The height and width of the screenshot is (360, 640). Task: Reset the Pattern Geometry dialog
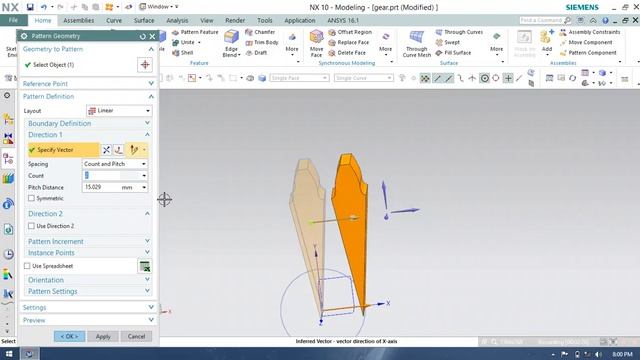point(142,36)
